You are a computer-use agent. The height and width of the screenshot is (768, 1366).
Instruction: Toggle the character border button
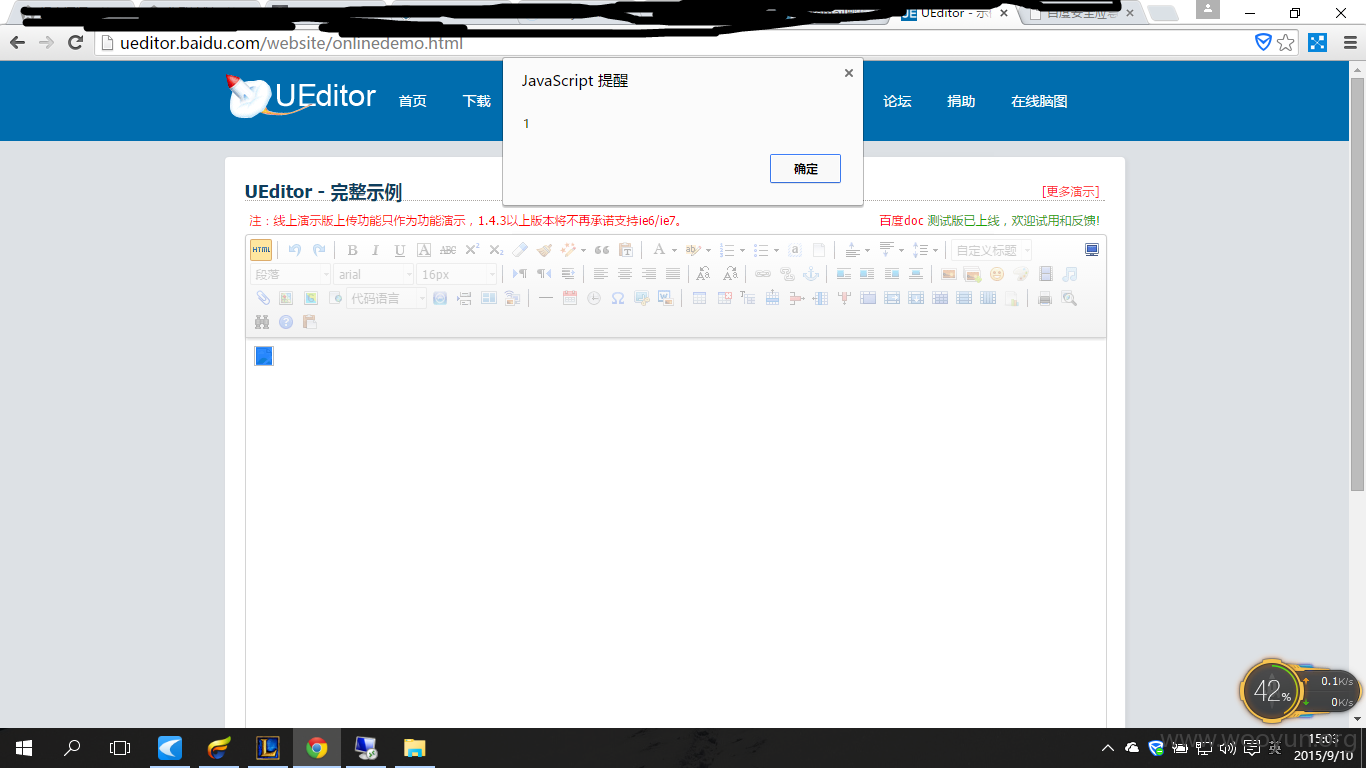click(x=424, y=250)
